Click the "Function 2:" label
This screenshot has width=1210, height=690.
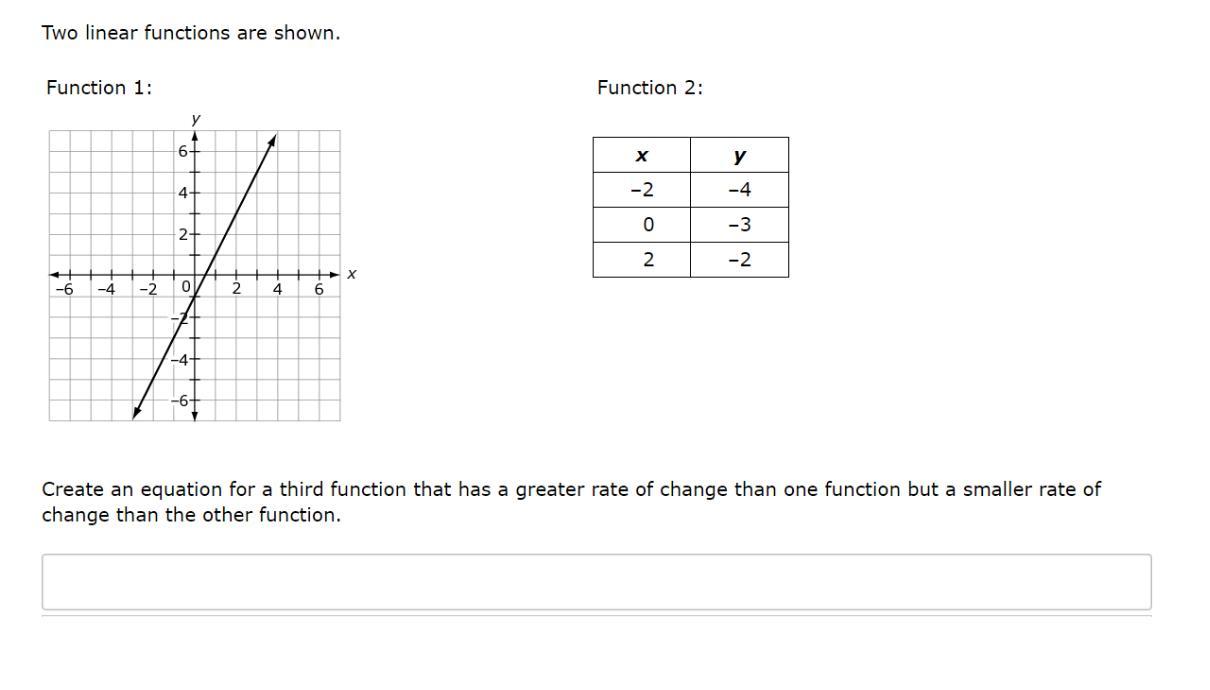tap(650, 88)
